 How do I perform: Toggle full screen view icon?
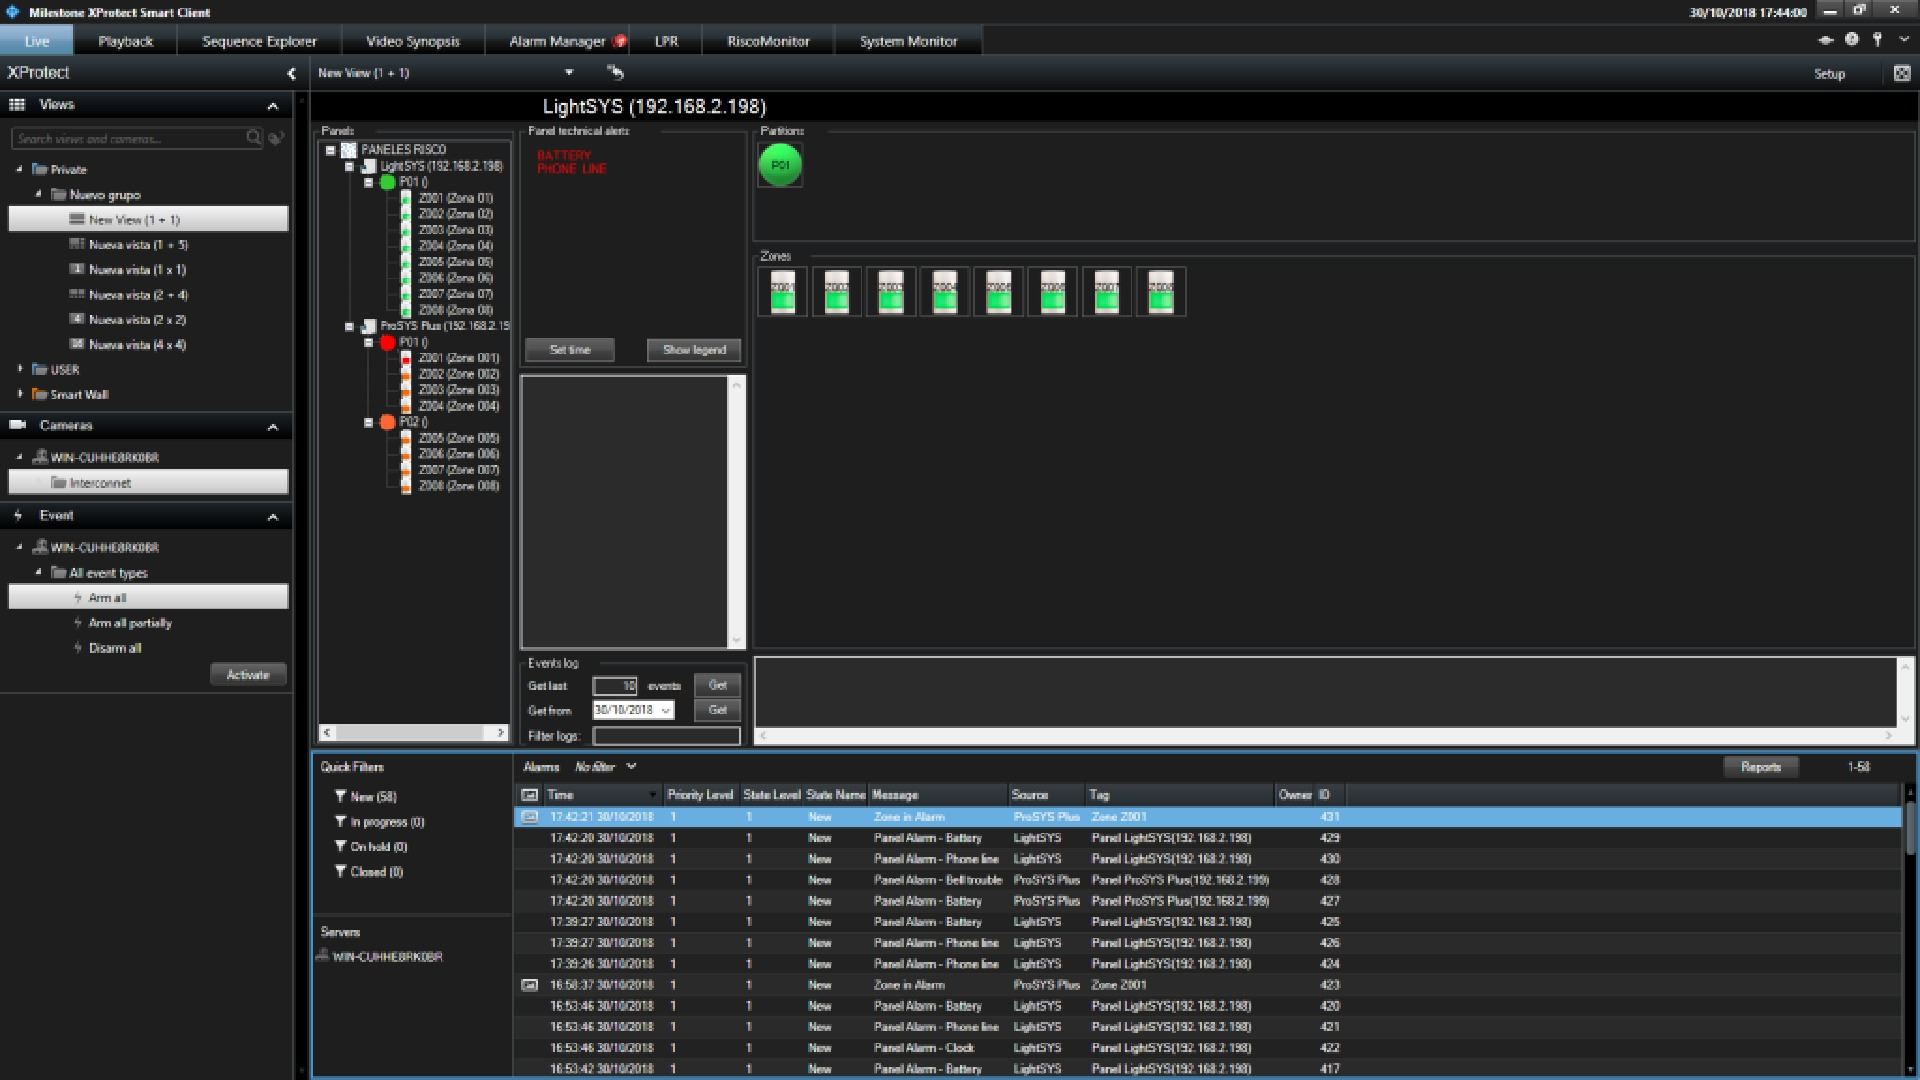[x=1901, y=73]
